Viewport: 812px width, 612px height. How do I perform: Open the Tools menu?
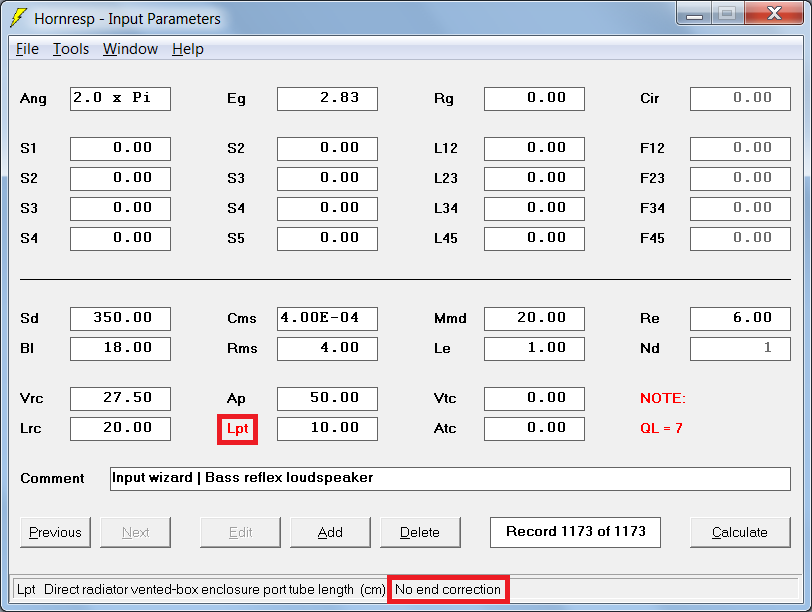pyautogui.click(x=71, y=49)
